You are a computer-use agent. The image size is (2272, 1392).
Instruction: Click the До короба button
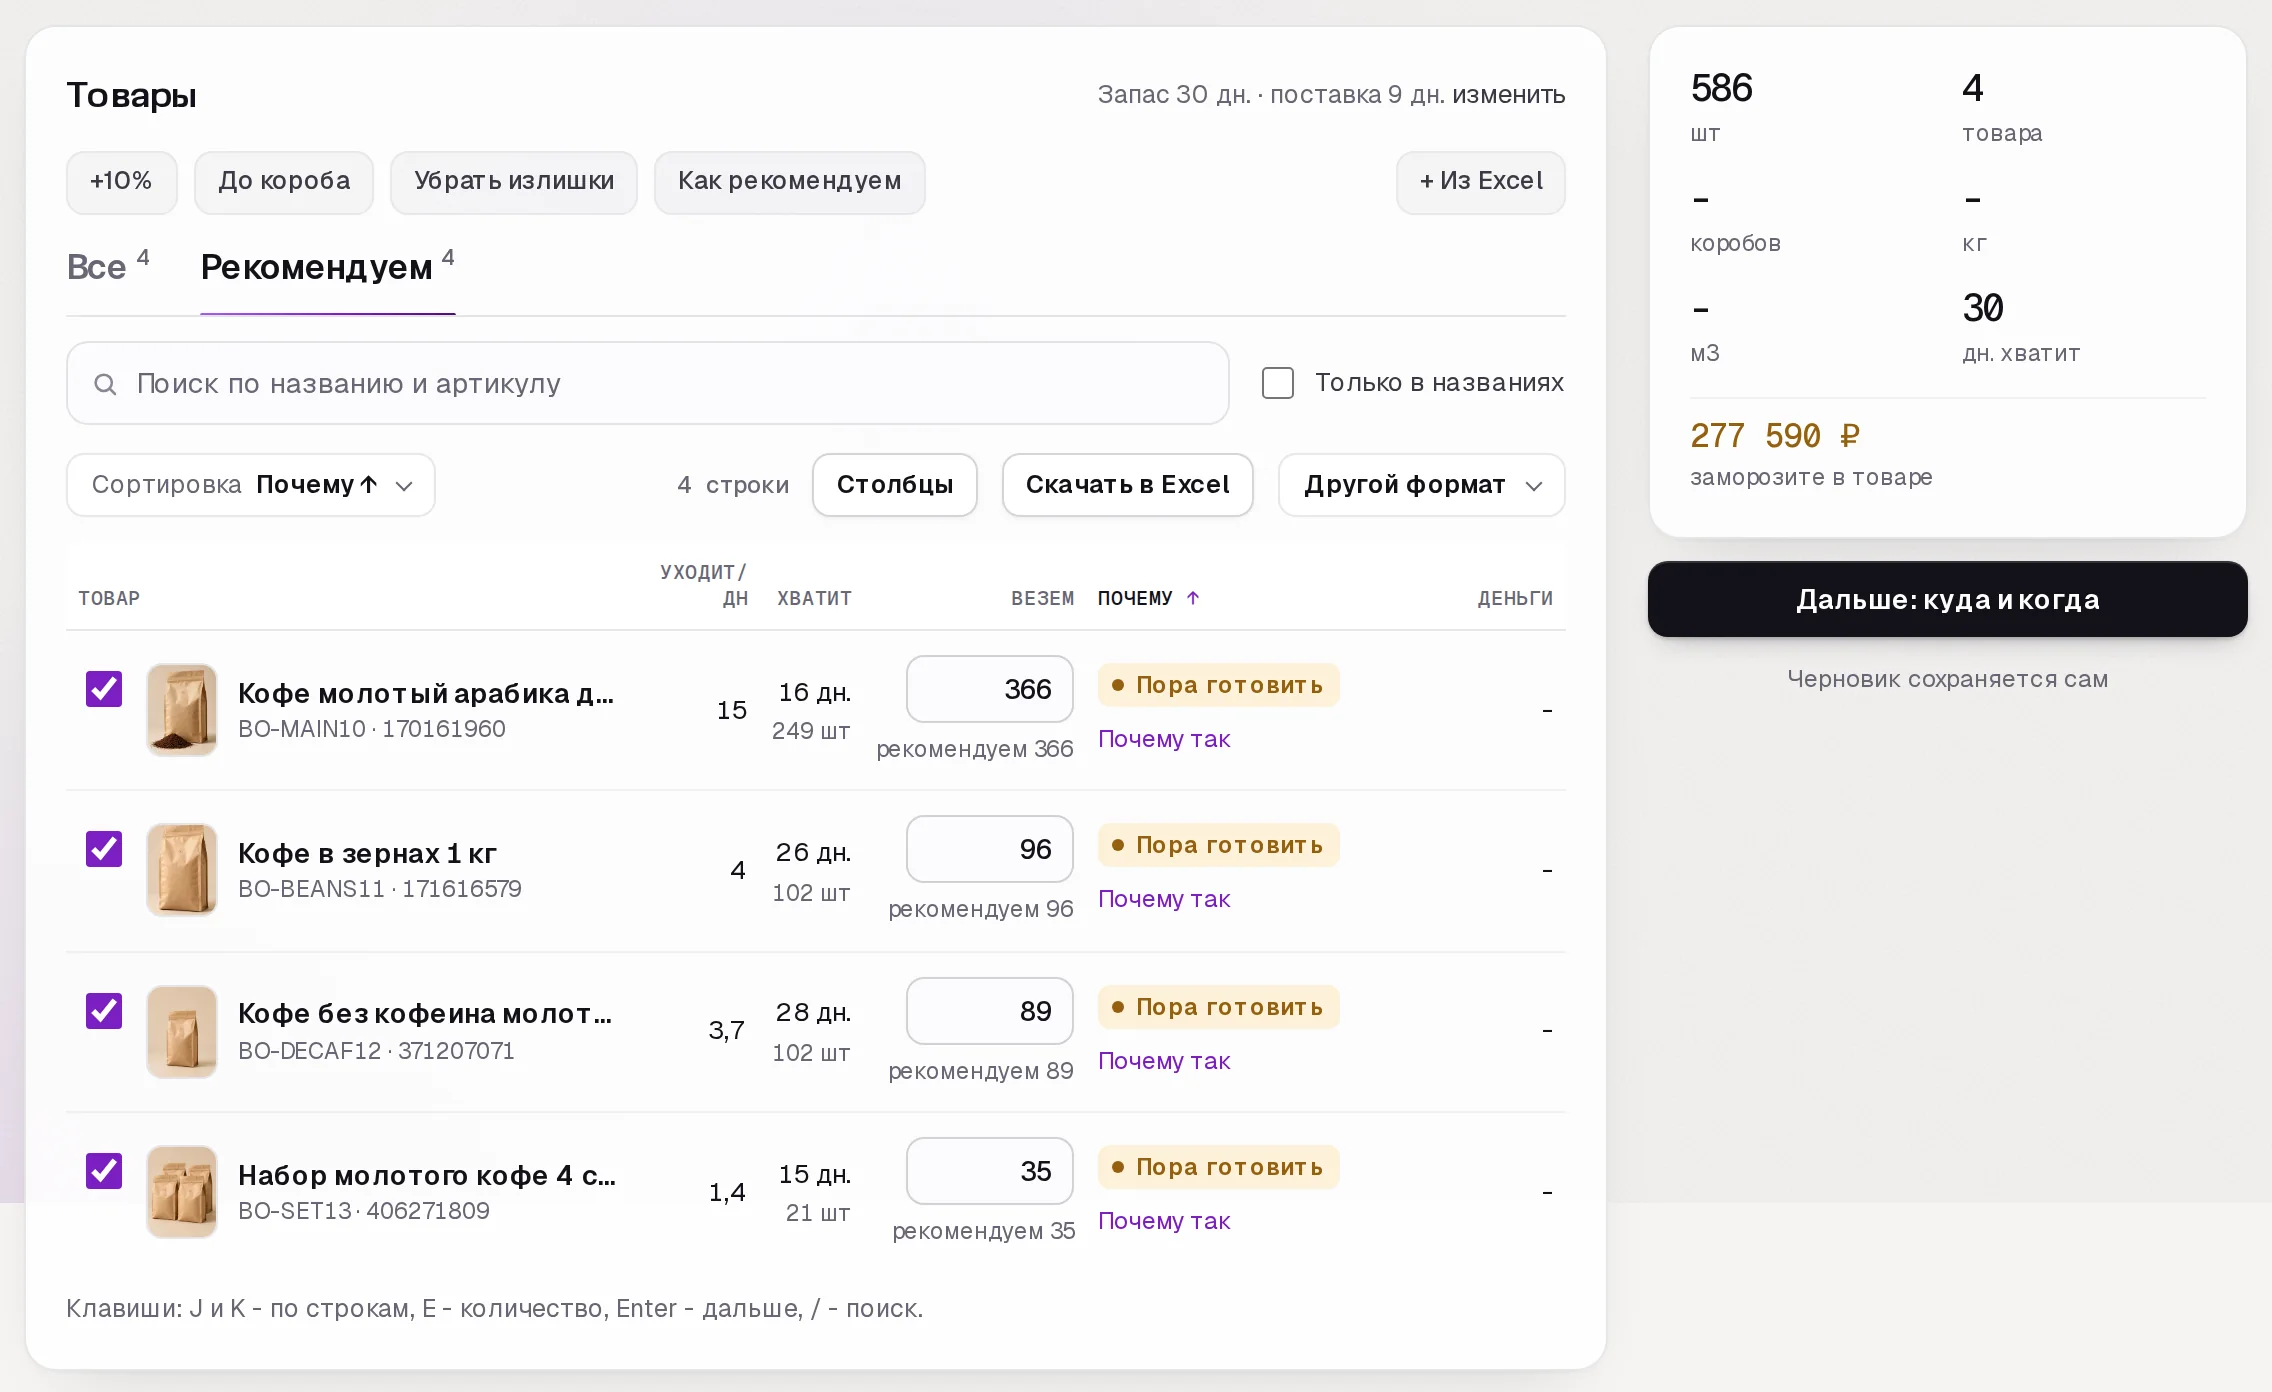point(284,182)
